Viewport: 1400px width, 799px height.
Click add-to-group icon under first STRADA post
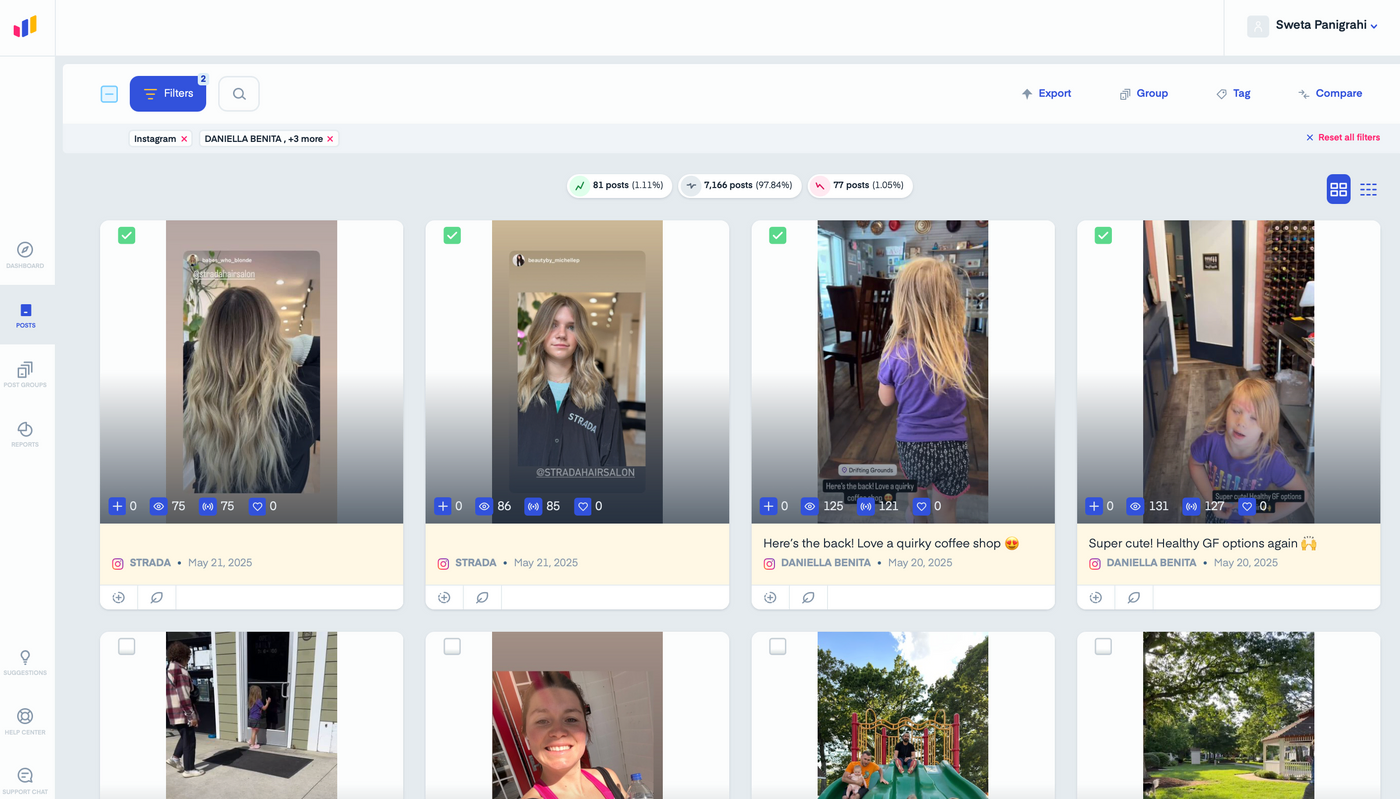tap(119, 597)
